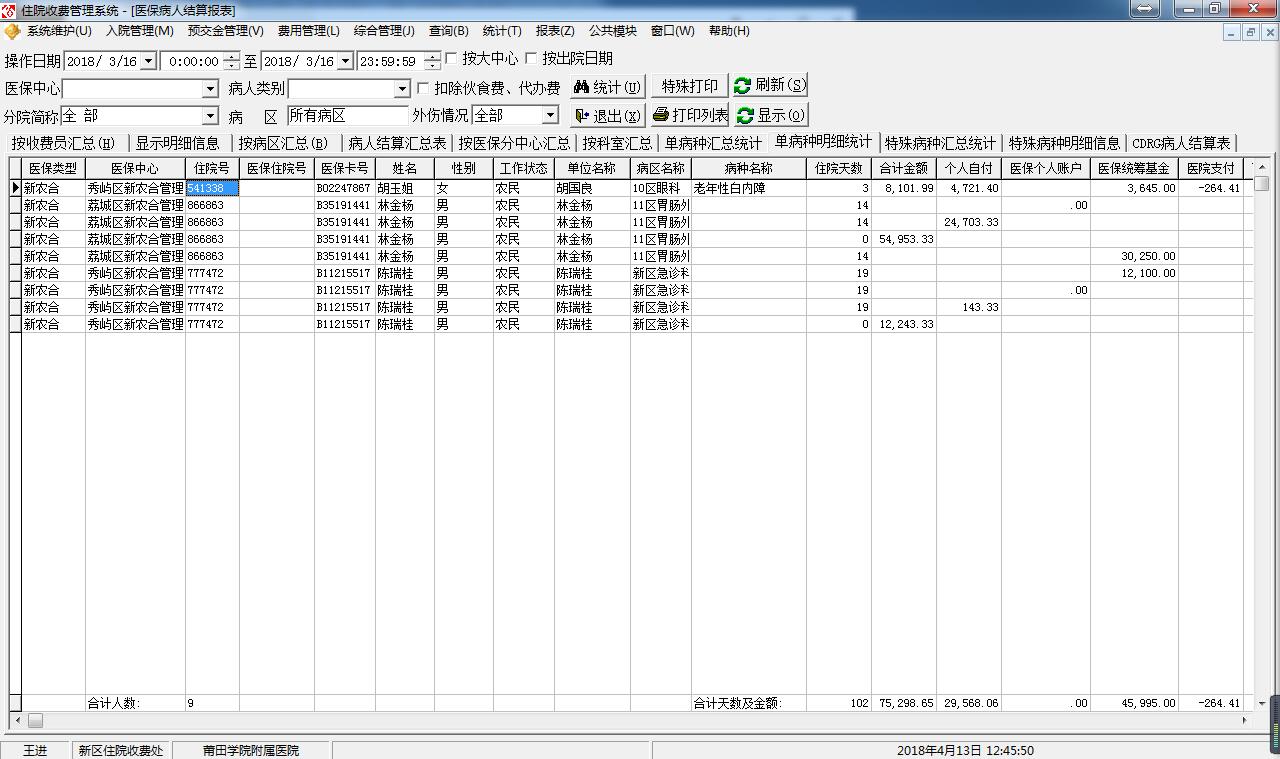The width and height of the screenshot is (1280, 759).
Task: Click the horizontal scrollbar right arrow
Action: (x=1245, y=720)
